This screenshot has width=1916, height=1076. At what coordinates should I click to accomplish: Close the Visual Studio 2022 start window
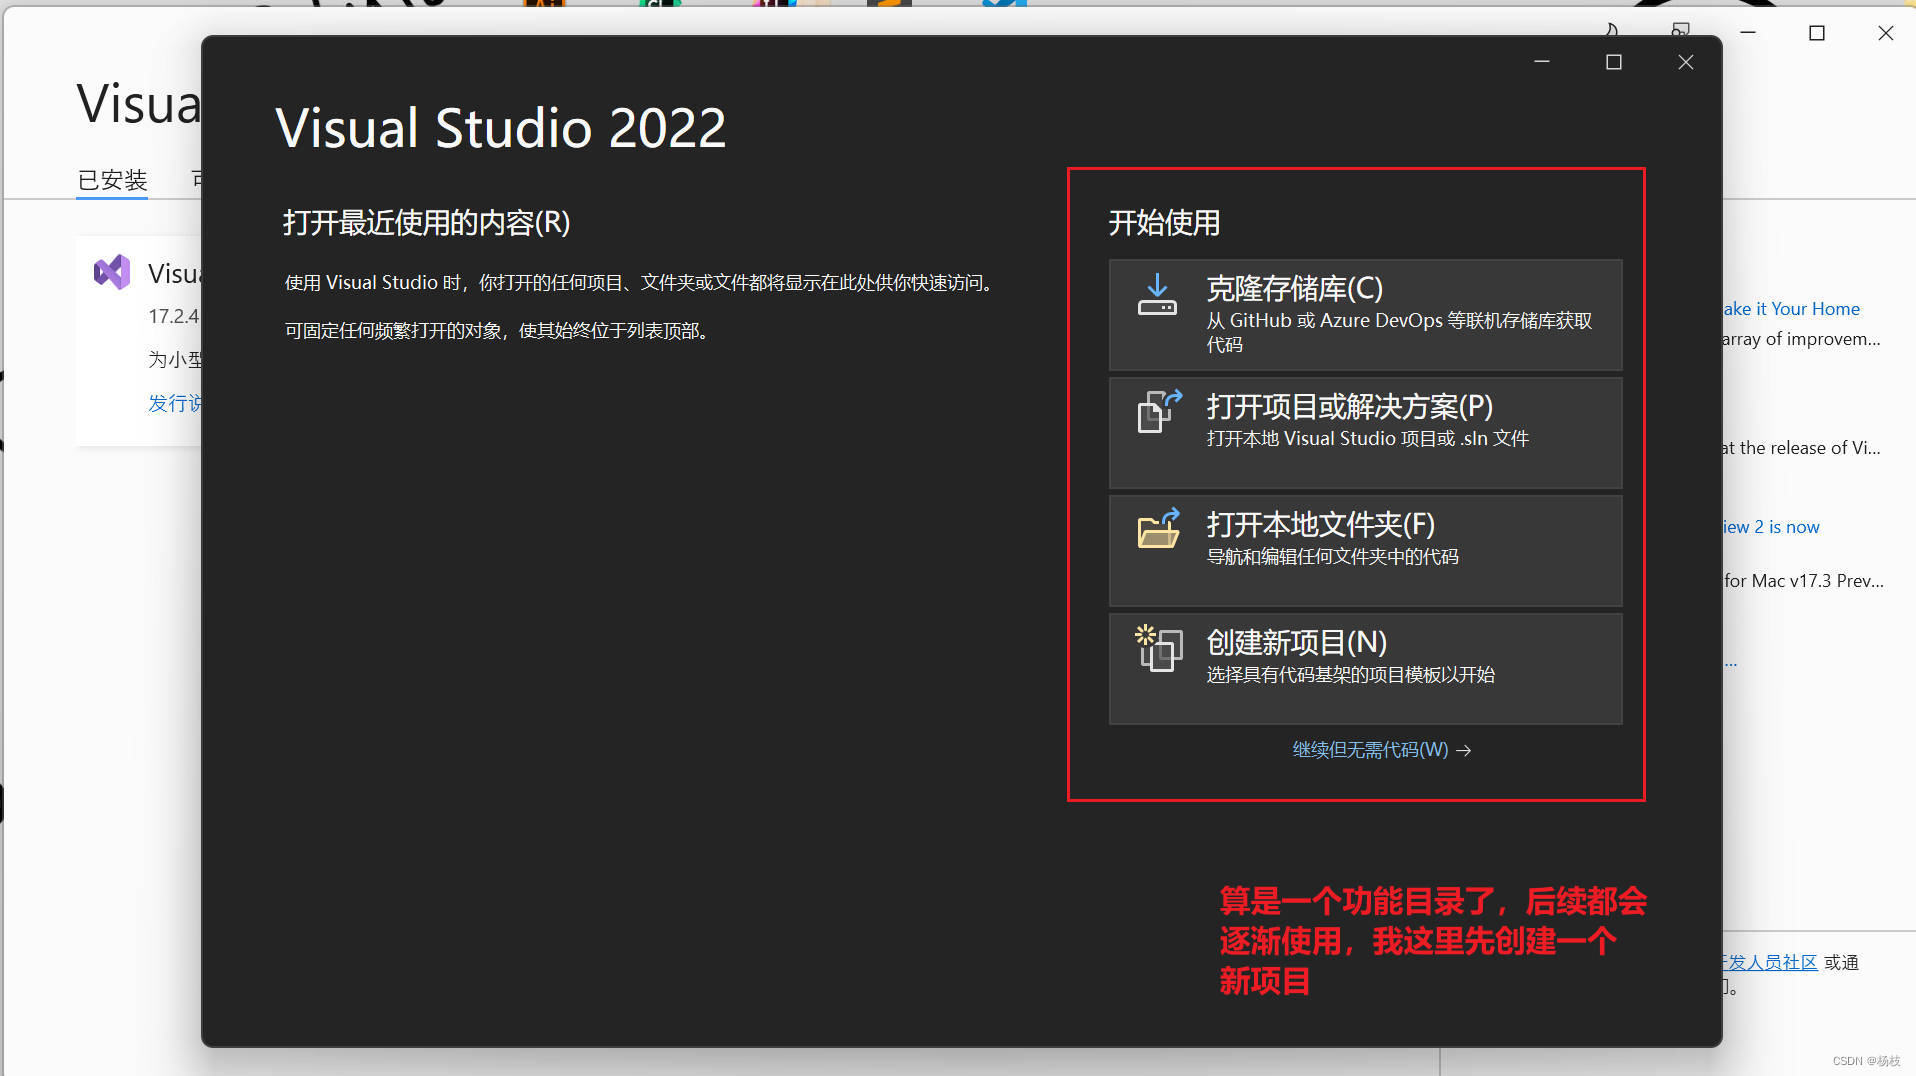1686,62
